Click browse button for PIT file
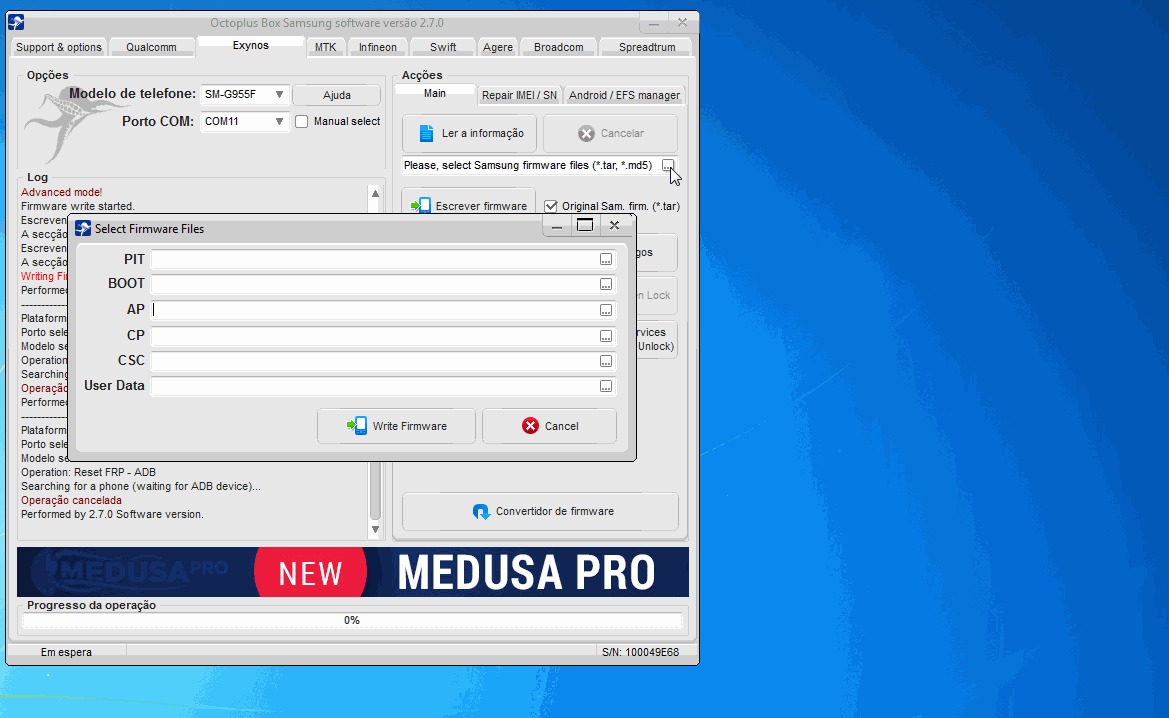 pos(605,259)
